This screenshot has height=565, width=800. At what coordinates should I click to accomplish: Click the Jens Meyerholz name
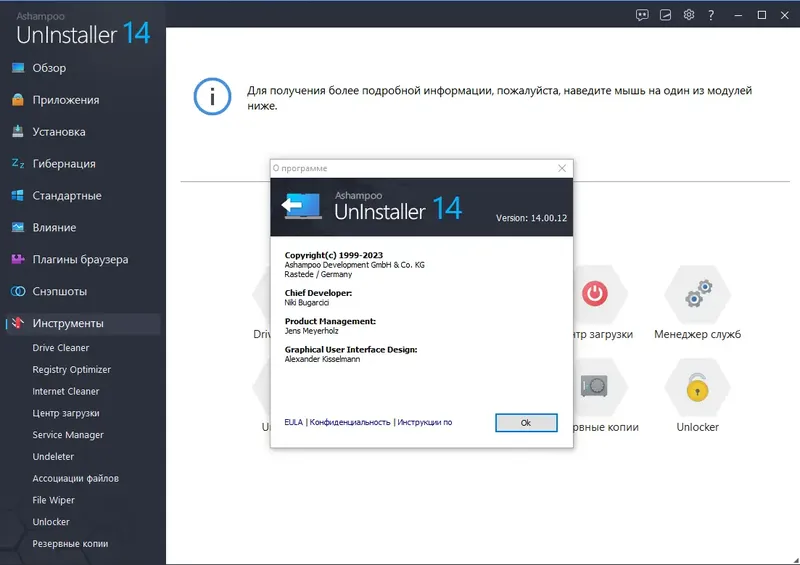coord(311,331)
